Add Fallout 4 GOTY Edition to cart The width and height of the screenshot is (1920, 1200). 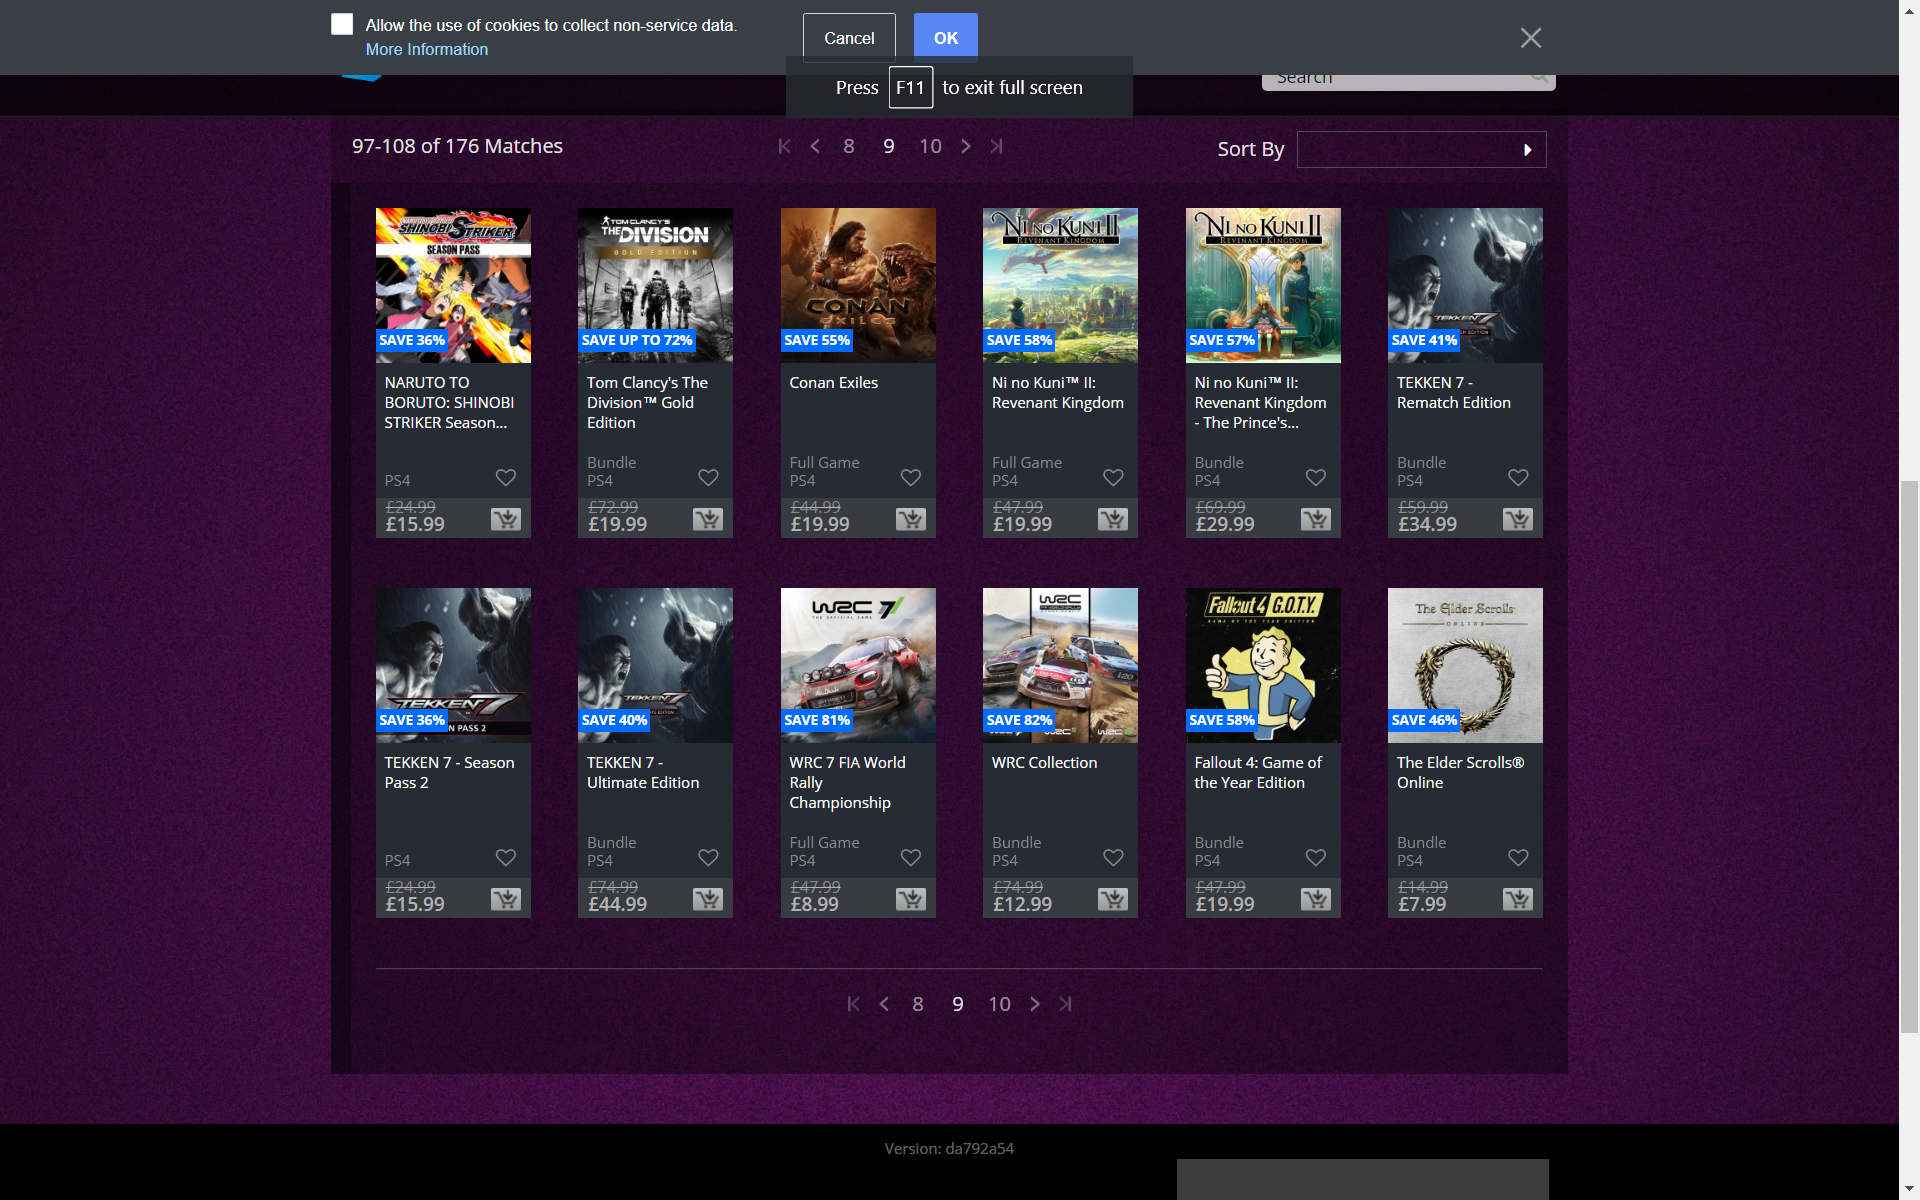pyautogui.click(x=1315, y=899)
